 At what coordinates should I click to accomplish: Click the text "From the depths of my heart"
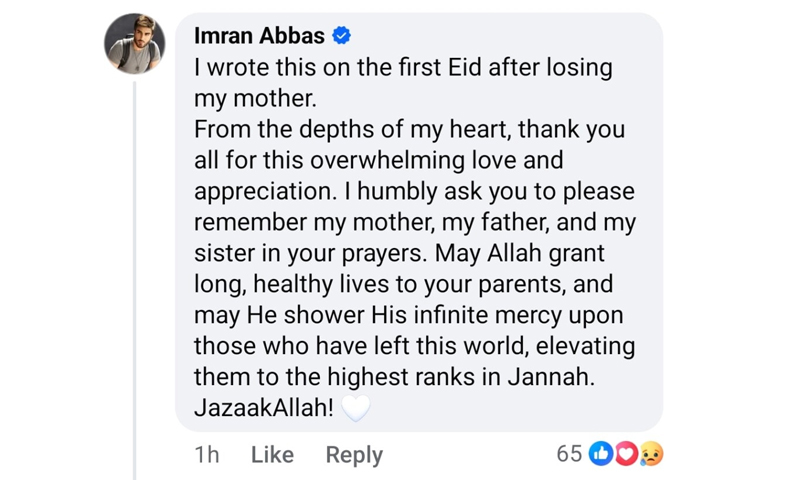tap(340, 130)
